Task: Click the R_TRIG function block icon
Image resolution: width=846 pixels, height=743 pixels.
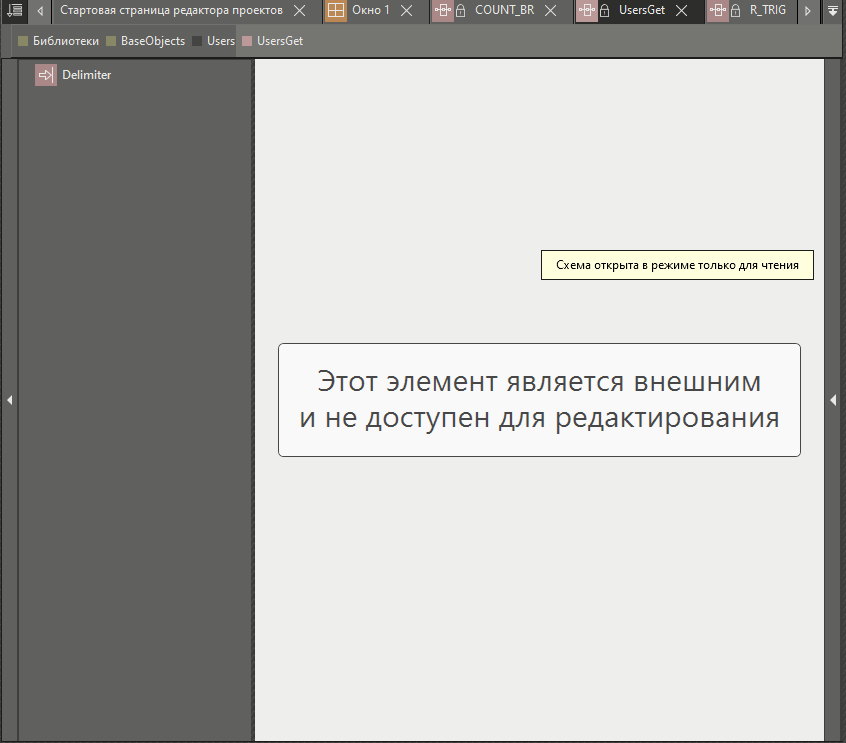Action: tap(718, 11)
